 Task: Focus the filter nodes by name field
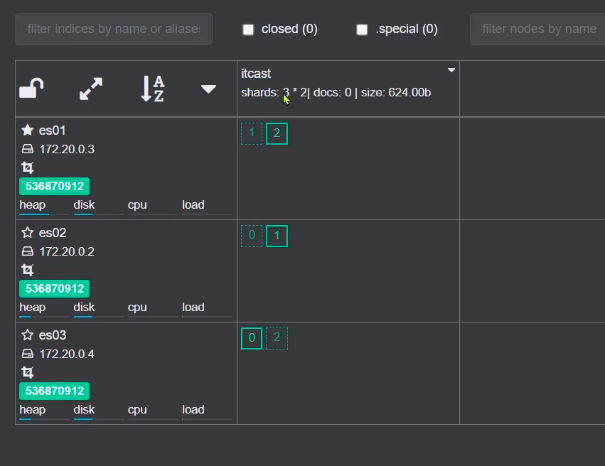pyautogui.click(x=539, y=29)
